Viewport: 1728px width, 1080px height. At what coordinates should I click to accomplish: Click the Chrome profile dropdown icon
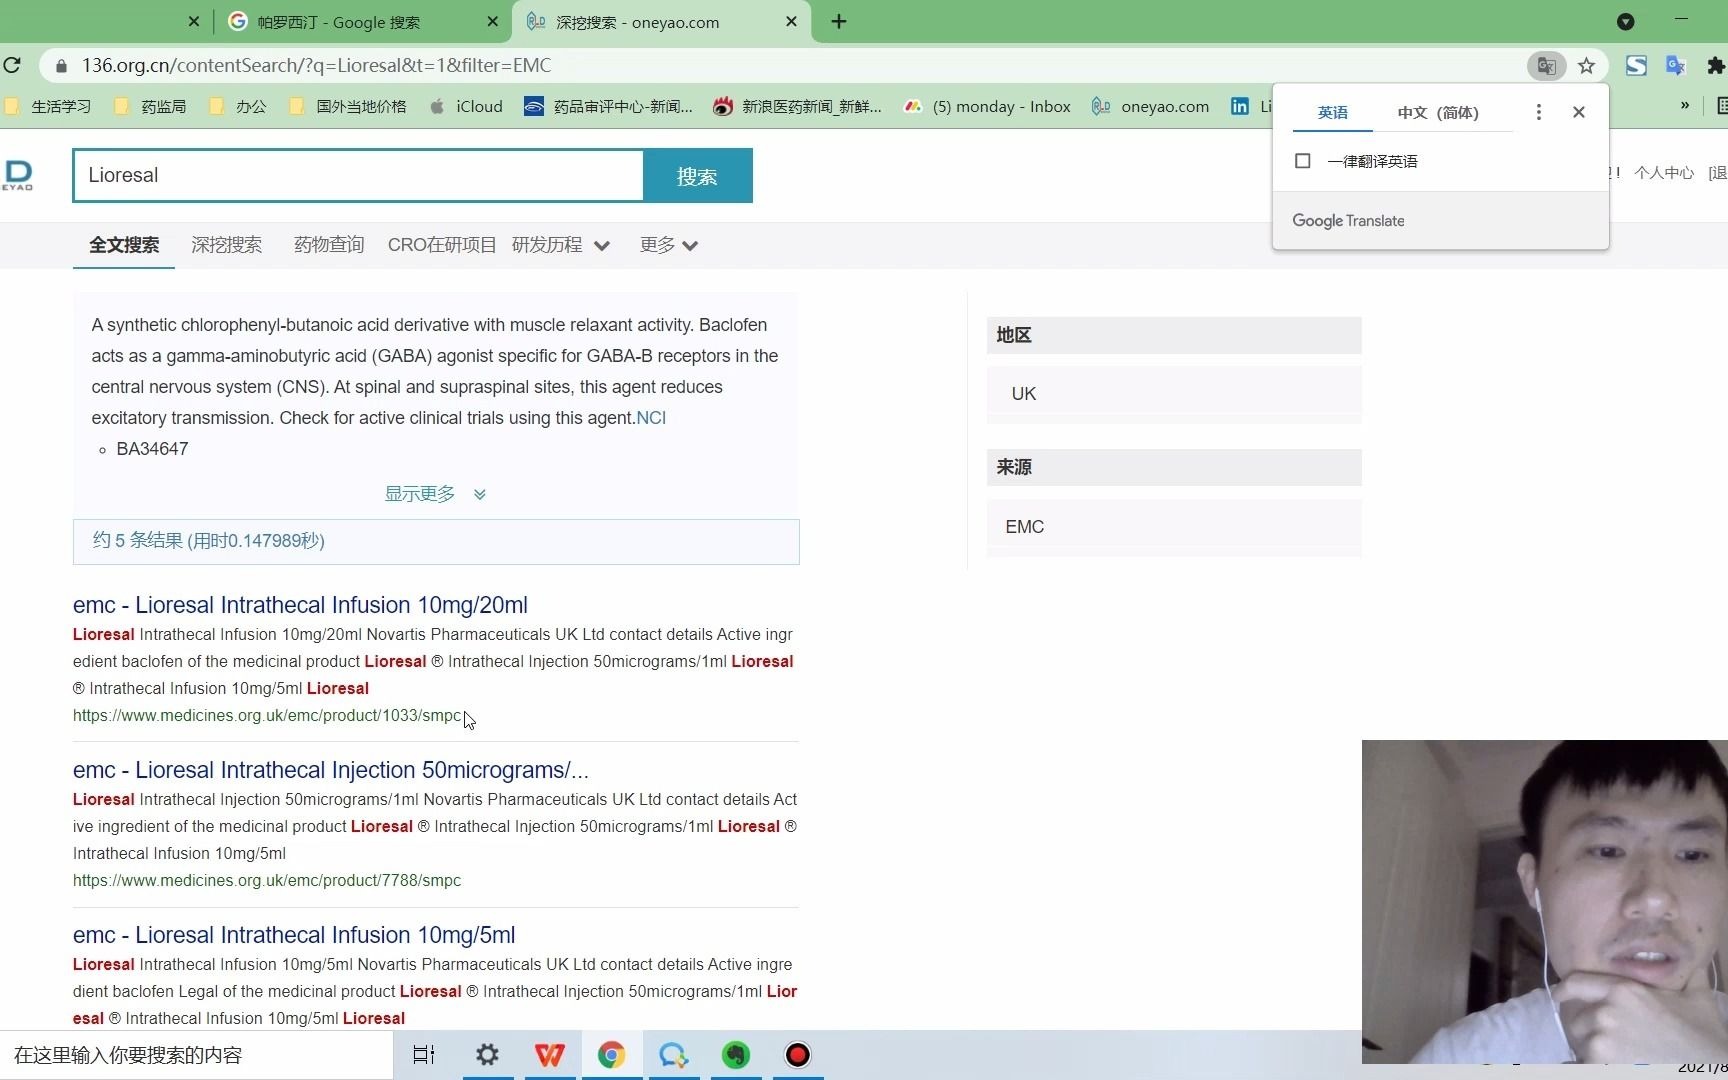coord(1626,22)
